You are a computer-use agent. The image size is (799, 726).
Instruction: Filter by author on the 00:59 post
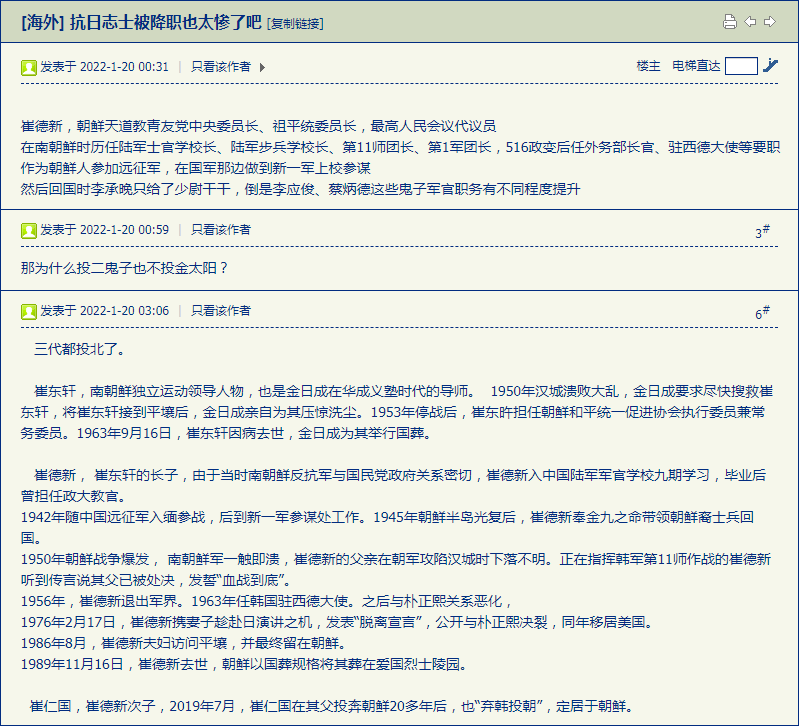click(x=221, y=230)
